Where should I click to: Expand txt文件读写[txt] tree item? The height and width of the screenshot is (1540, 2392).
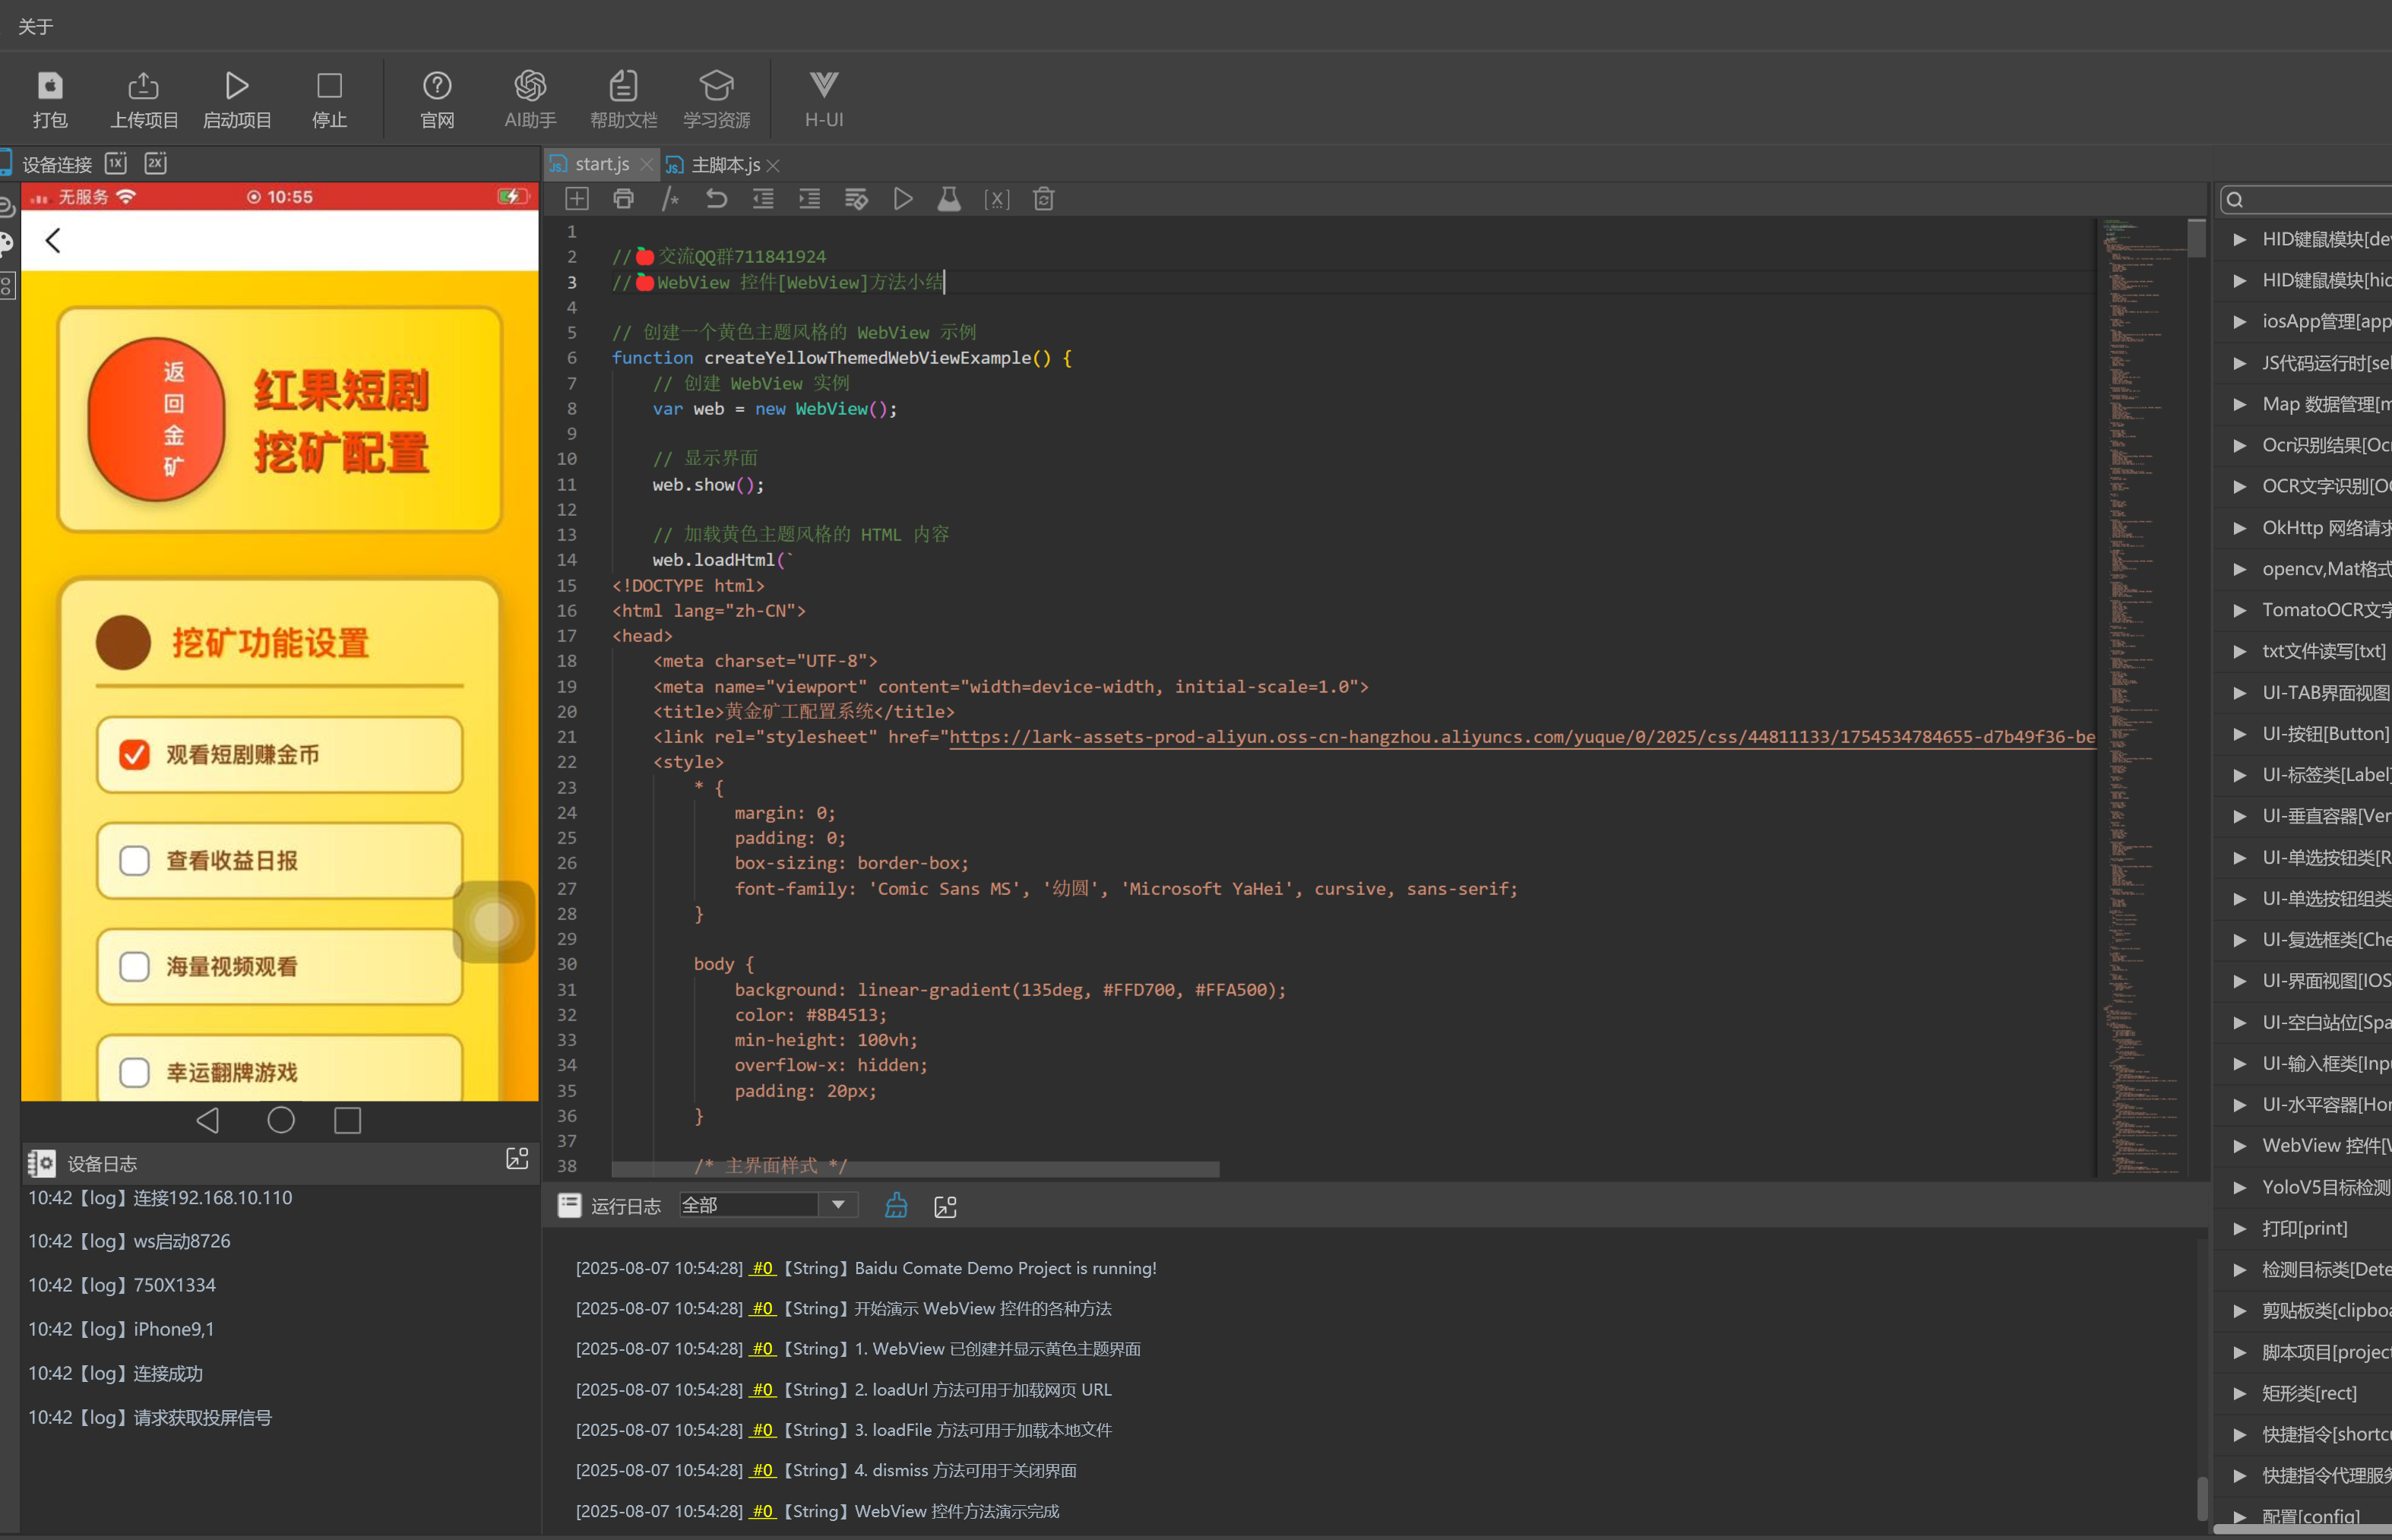tap(2240, 651)
